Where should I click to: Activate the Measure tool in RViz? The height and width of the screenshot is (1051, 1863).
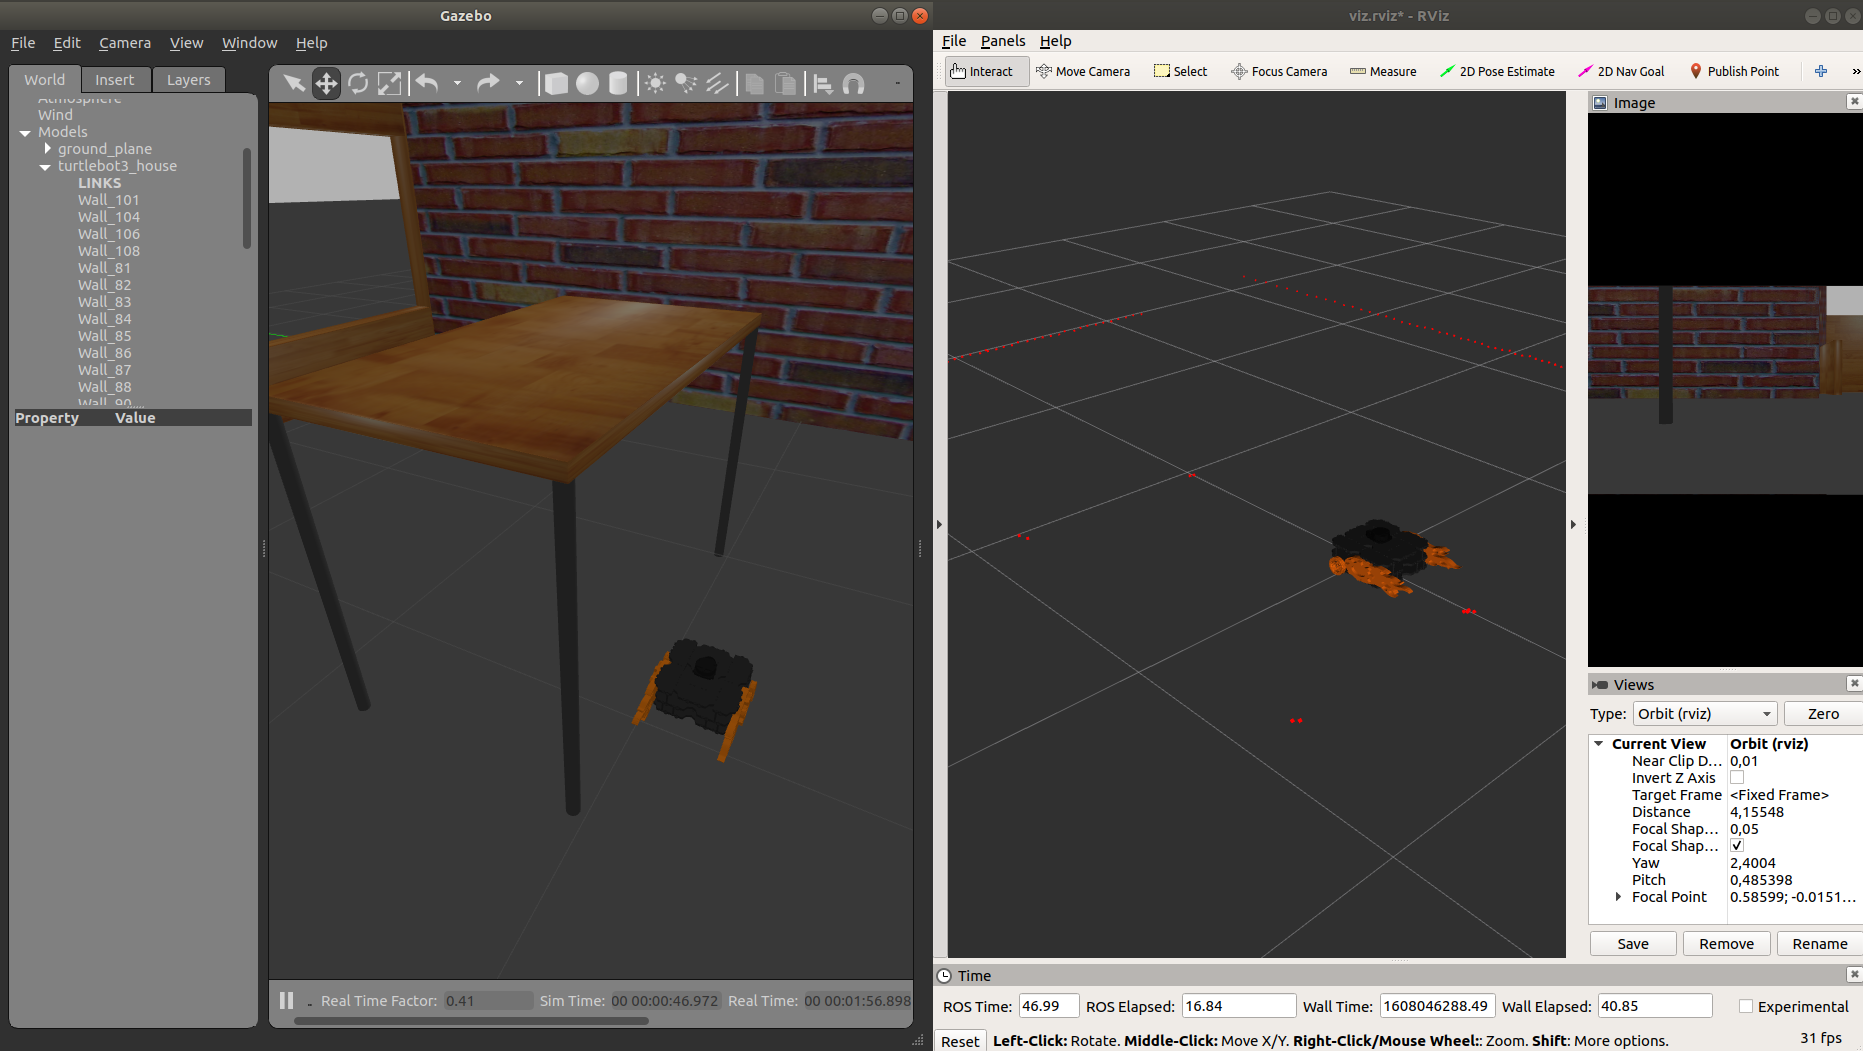click(1383, 71)
